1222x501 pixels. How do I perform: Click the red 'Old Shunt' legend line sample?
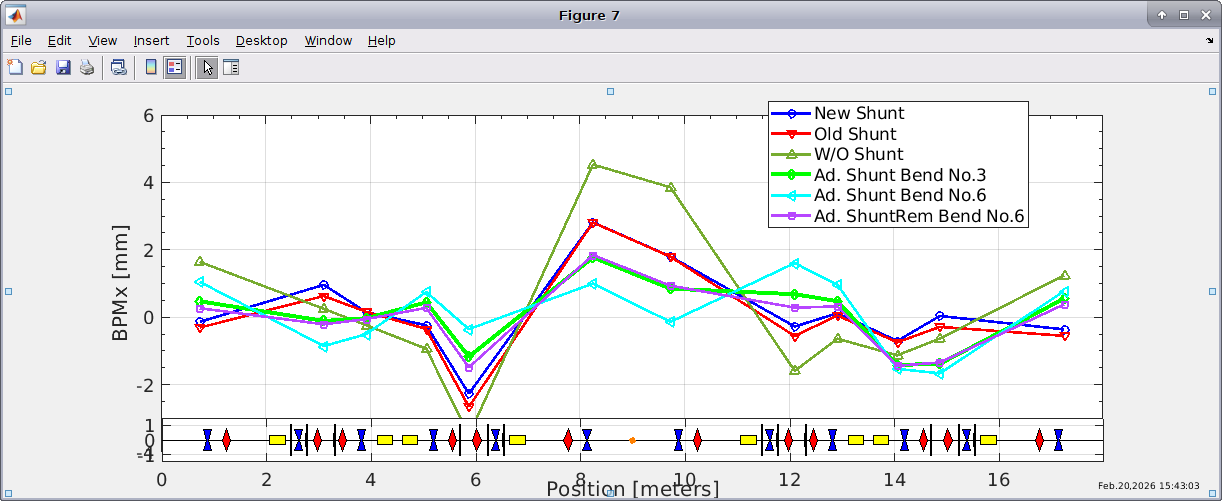(x=791, y=134)
